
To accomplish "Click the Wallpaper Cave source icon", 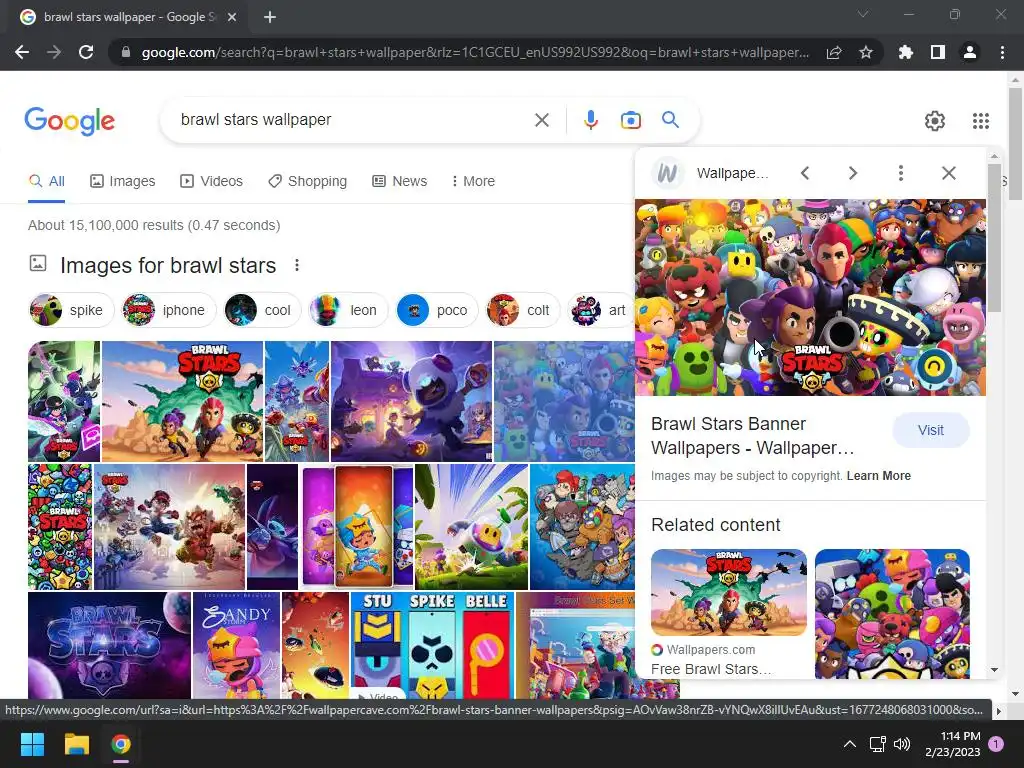I will (667, 173).
